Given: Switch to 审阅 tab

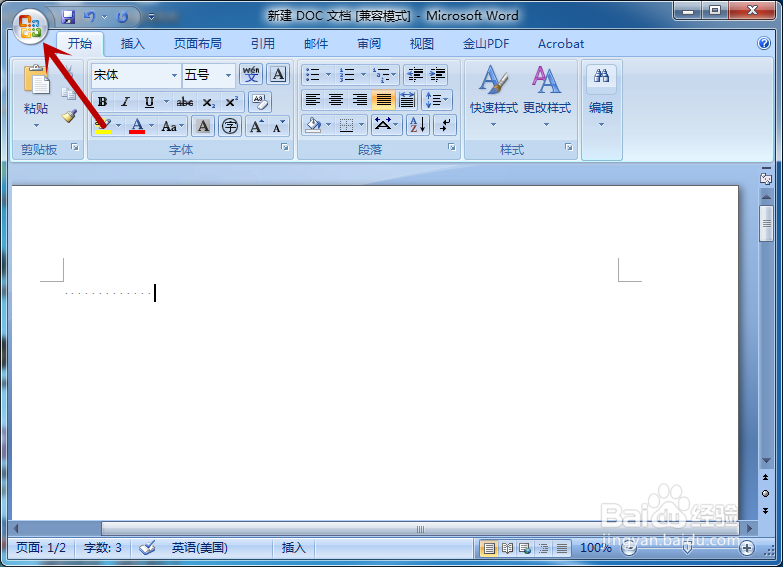Looking at the screenshot, I should coord(369,44).
